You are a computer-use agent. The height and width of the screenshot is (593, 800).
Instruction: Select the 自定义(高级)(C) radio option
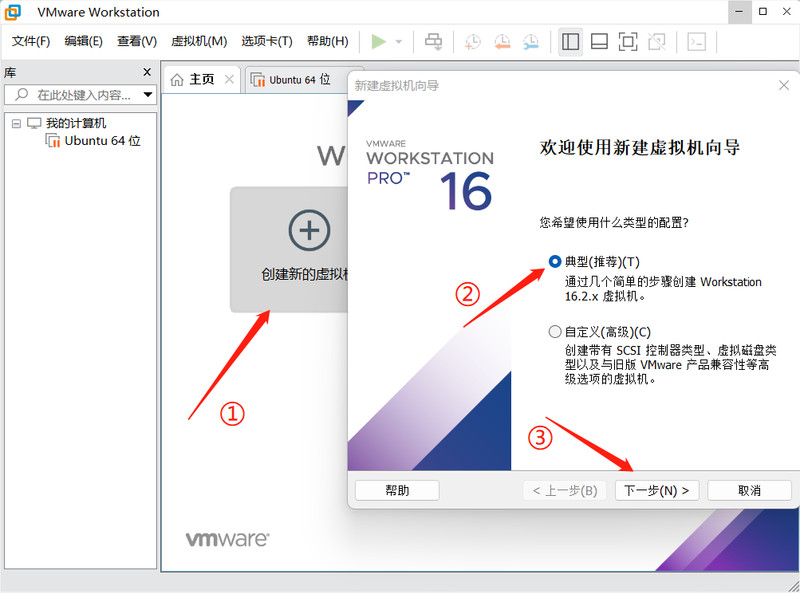pos(555,332)
